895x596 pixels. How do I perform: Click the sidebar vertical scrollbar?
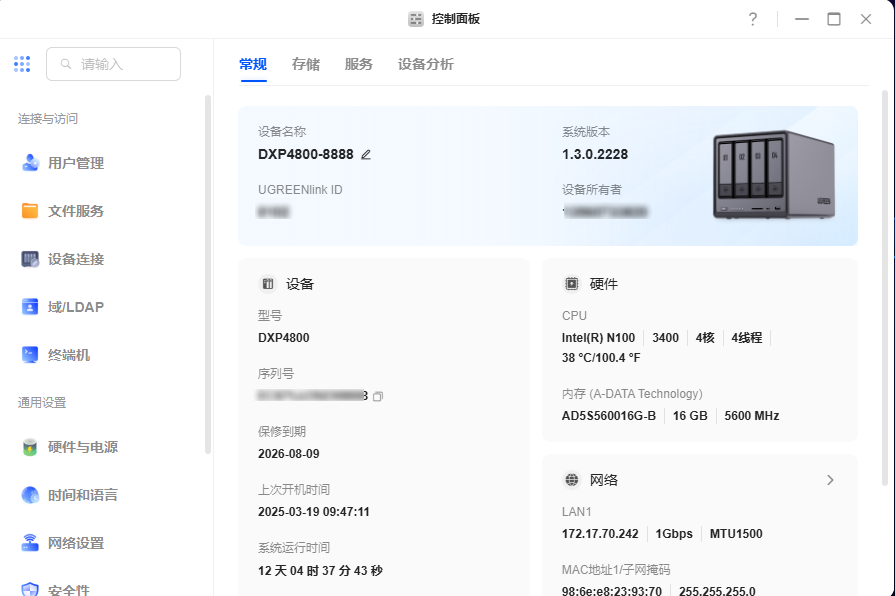point(208,275)
